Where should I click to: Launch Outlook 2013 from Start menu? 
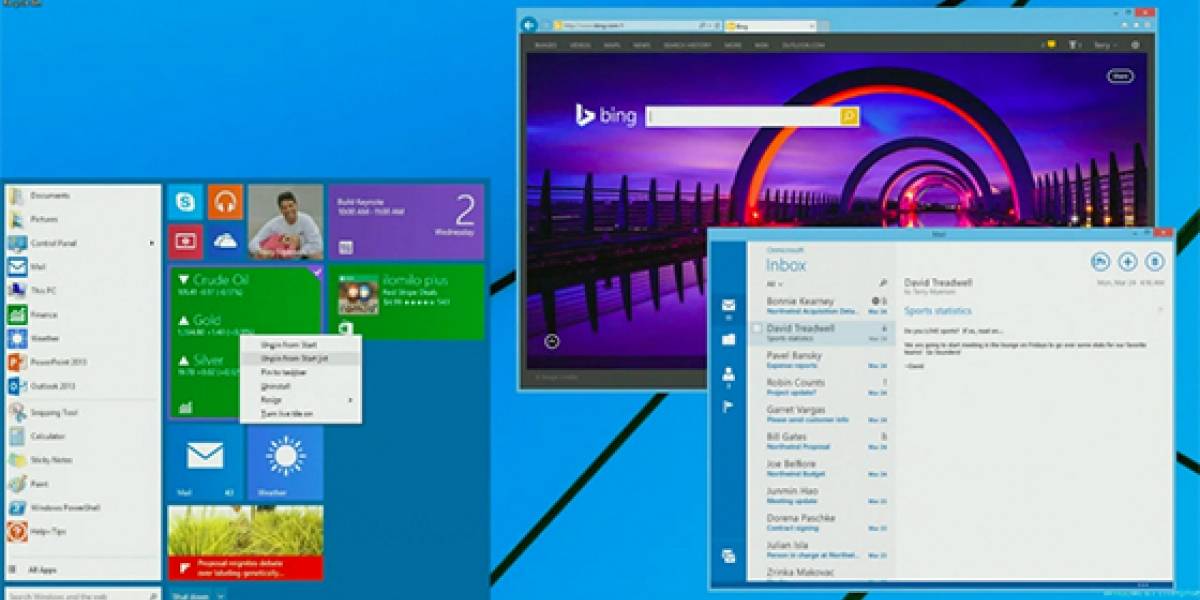82,386
